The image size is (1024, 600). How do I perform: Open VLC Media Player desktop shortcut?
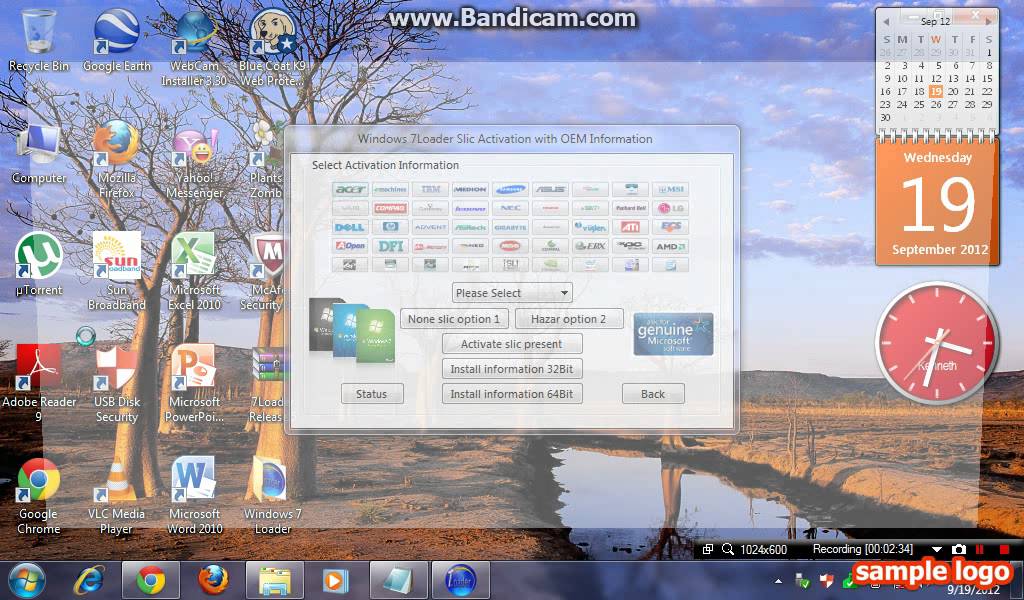coord(117,496)
